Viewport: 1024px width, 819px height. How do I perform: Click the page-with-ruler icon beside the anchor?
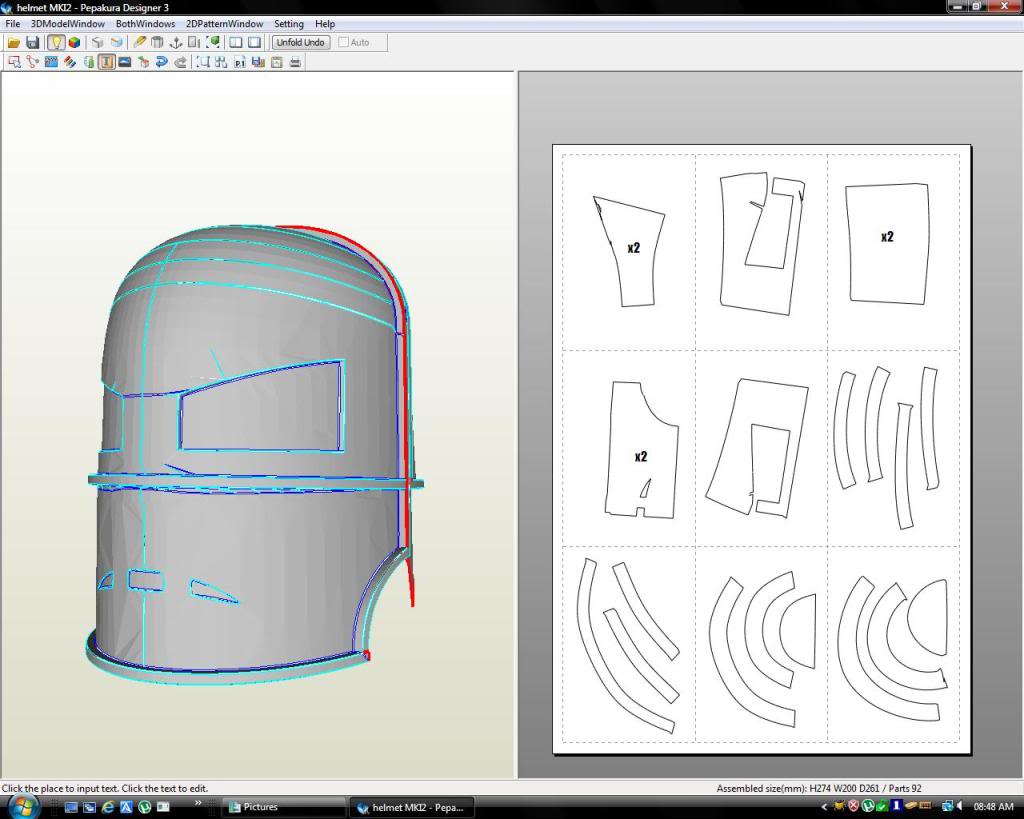(x=194, y=42)
